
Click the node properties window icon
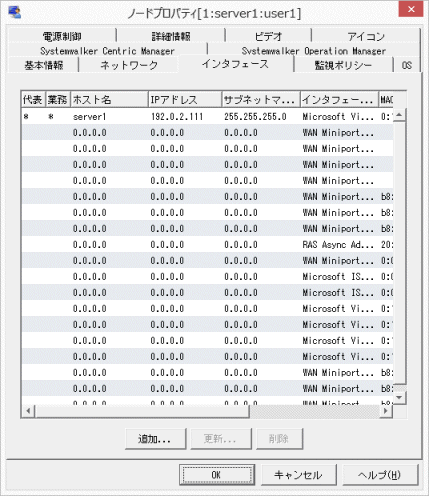tap(14, 12)
